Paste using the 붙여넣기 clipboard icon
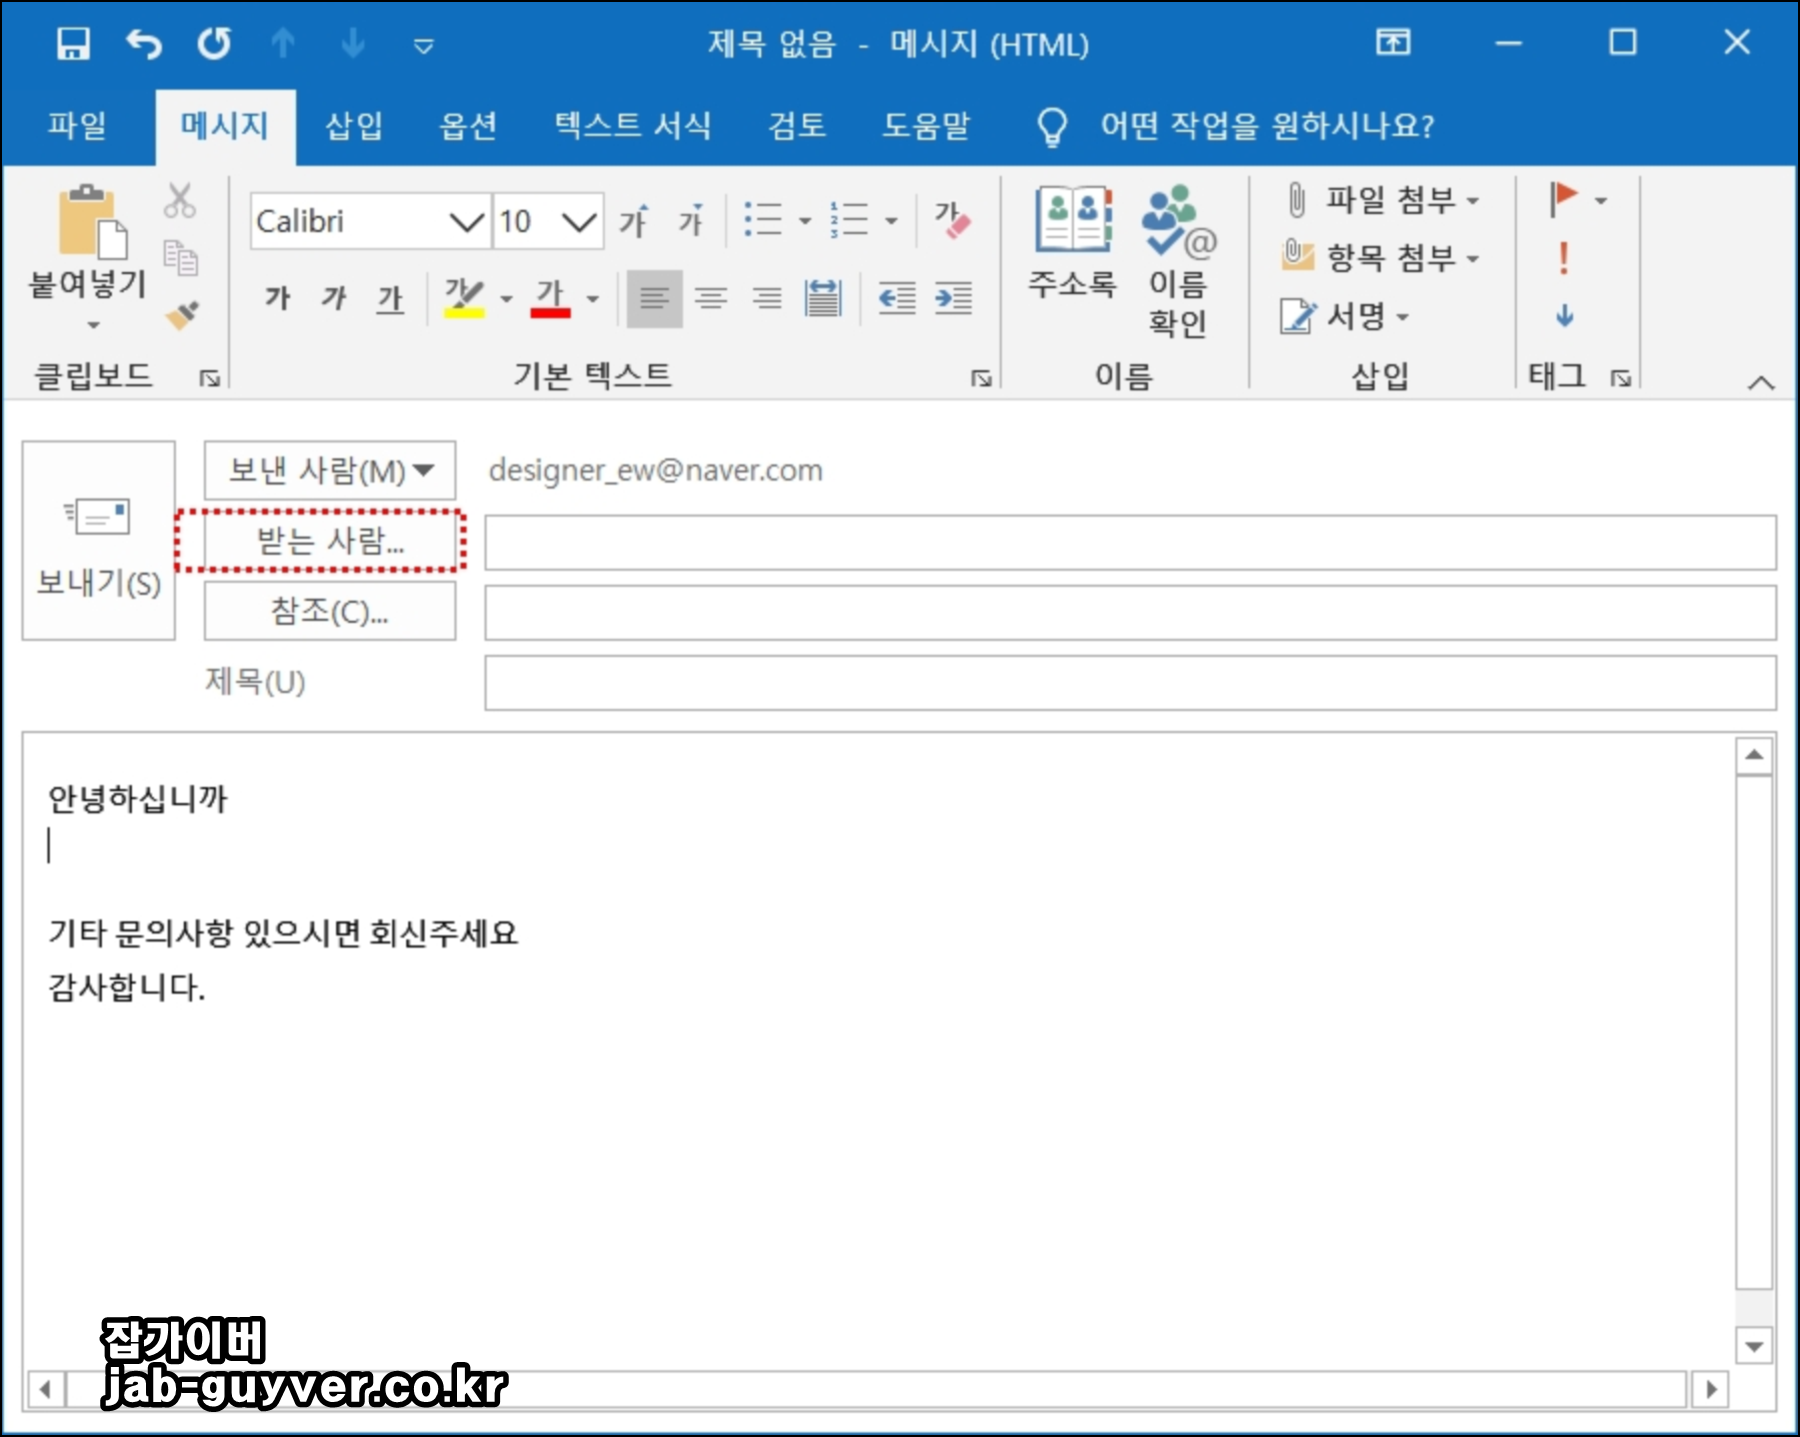1800x1437 pixels. [x=92, y=220]
